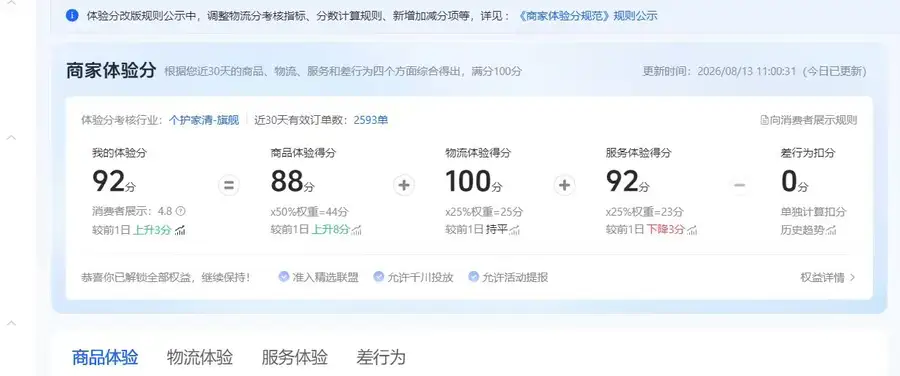
Task: Open trend chart icon under 我的体验分
Action: pyautogui.click(x=180, y=230)
